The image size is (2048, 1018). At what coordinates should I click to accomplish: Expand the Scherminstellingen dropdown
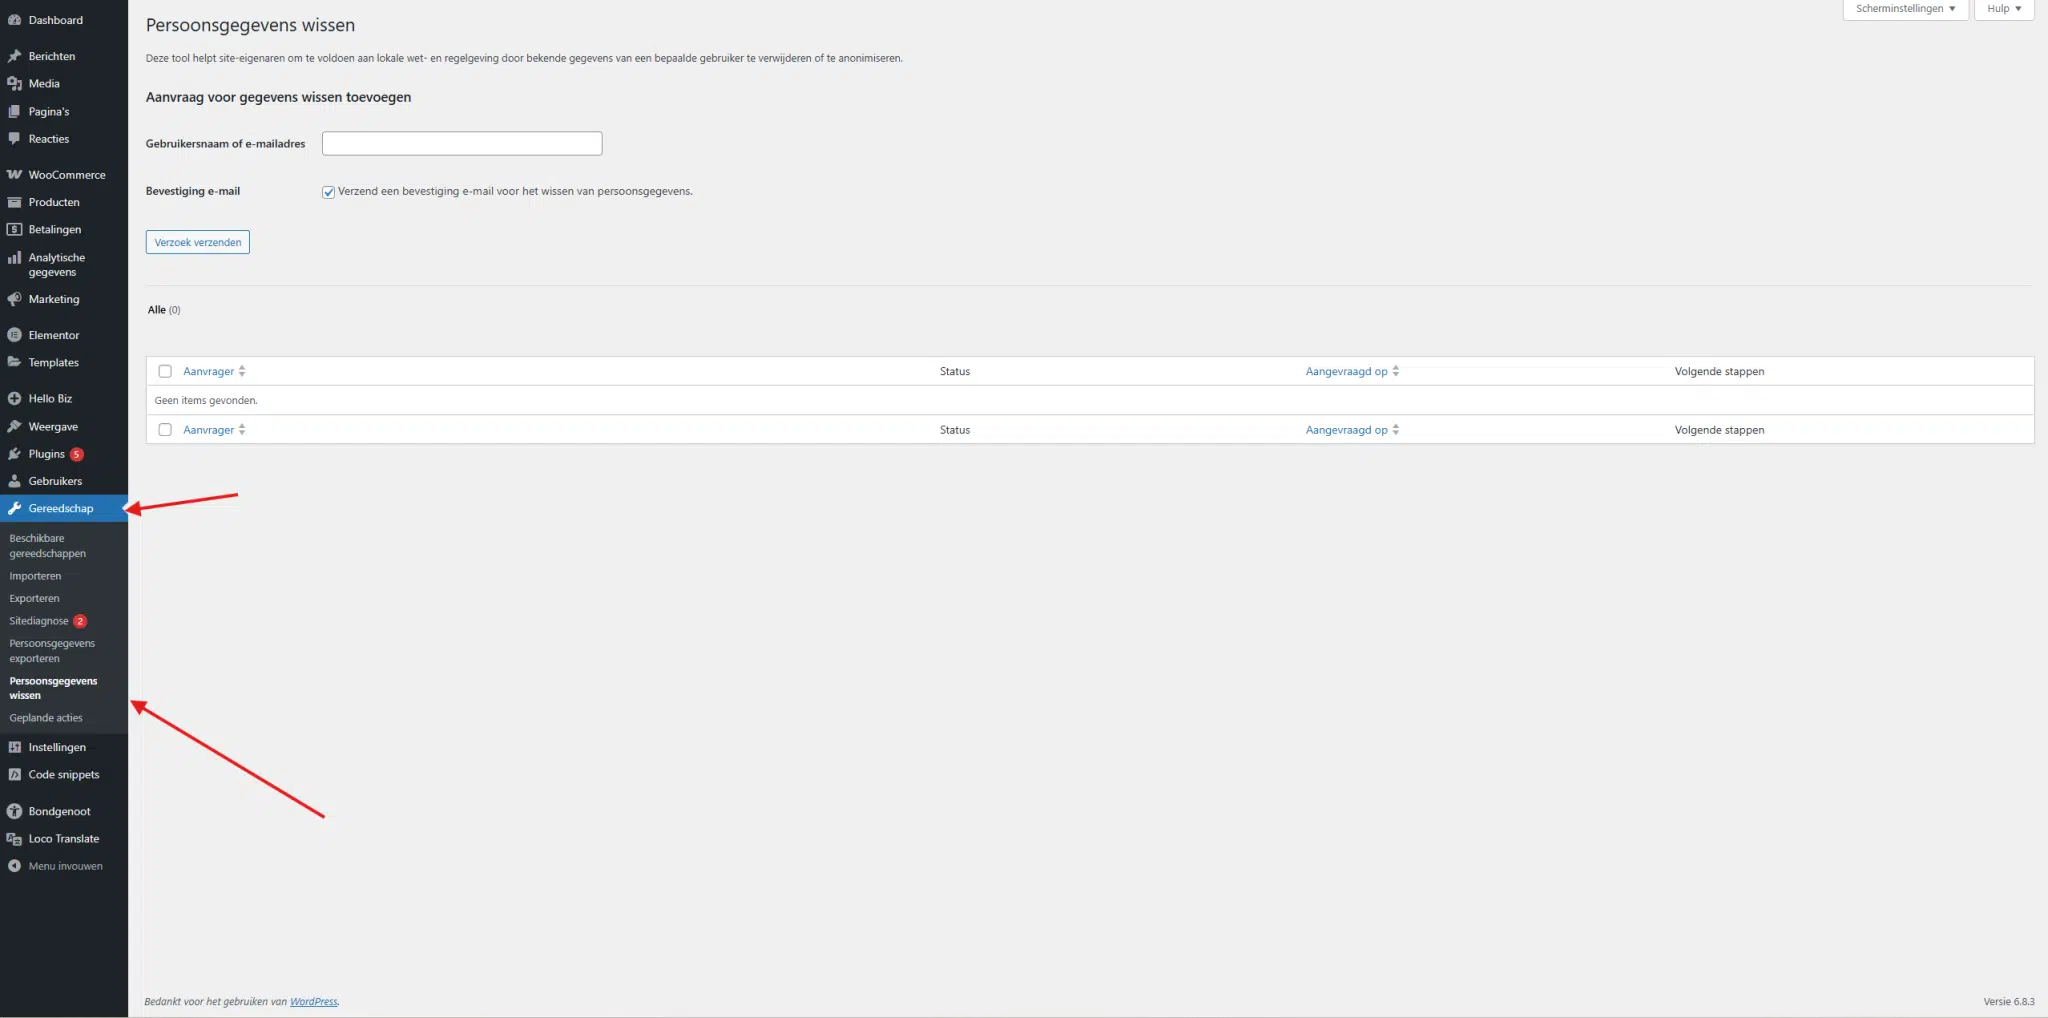coord(1905,9)
